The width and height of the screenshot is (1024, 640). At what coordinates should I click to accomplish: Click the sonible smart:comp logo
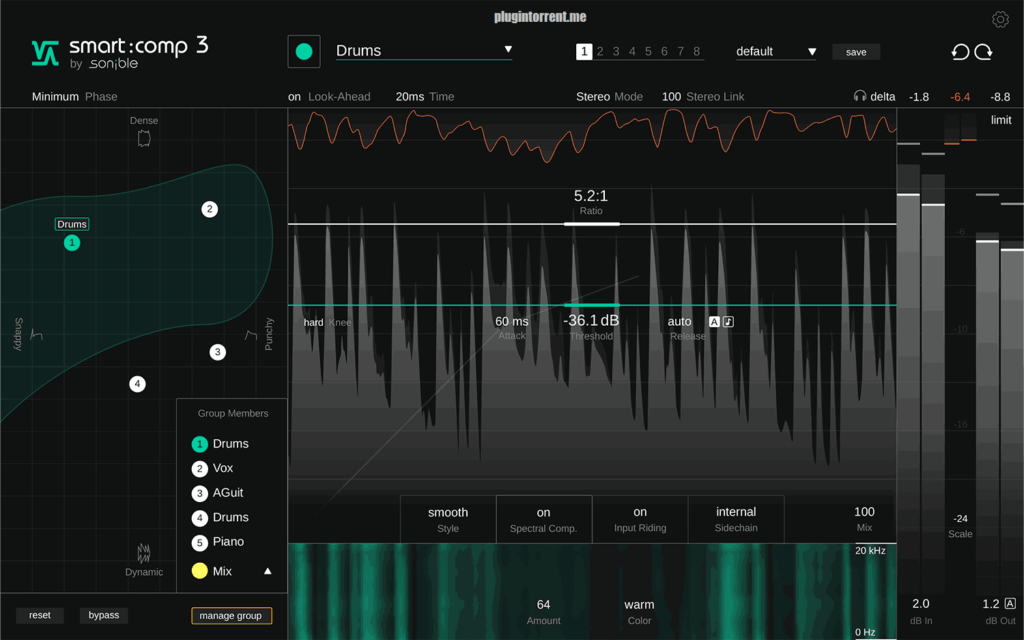pyautogui.click(x=120, y=52)
